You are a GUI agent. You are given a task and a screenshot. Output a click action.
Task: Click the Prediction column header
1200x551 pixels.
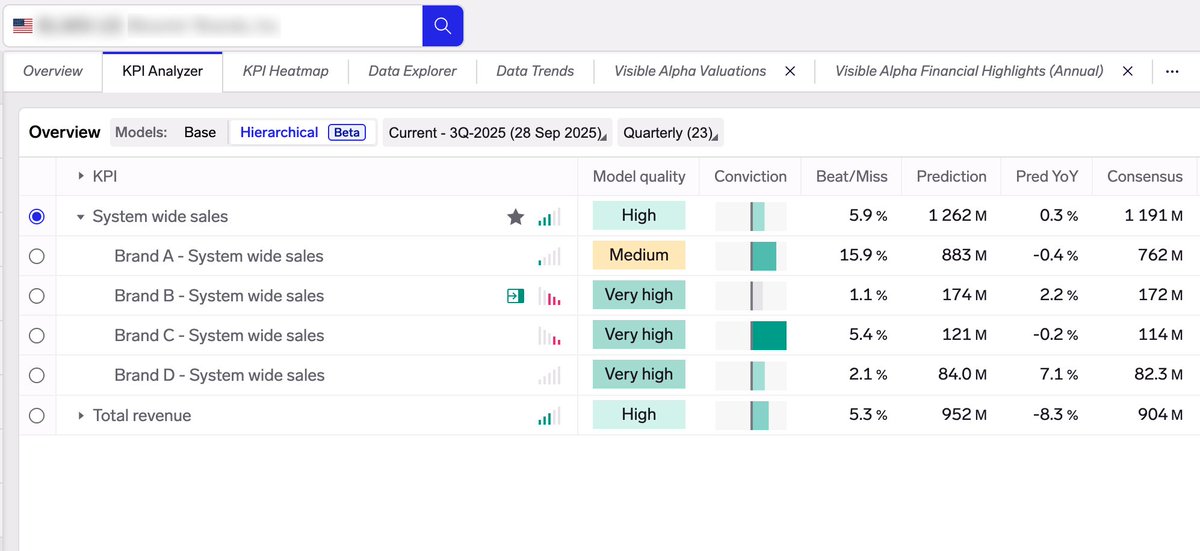point(951,176)
